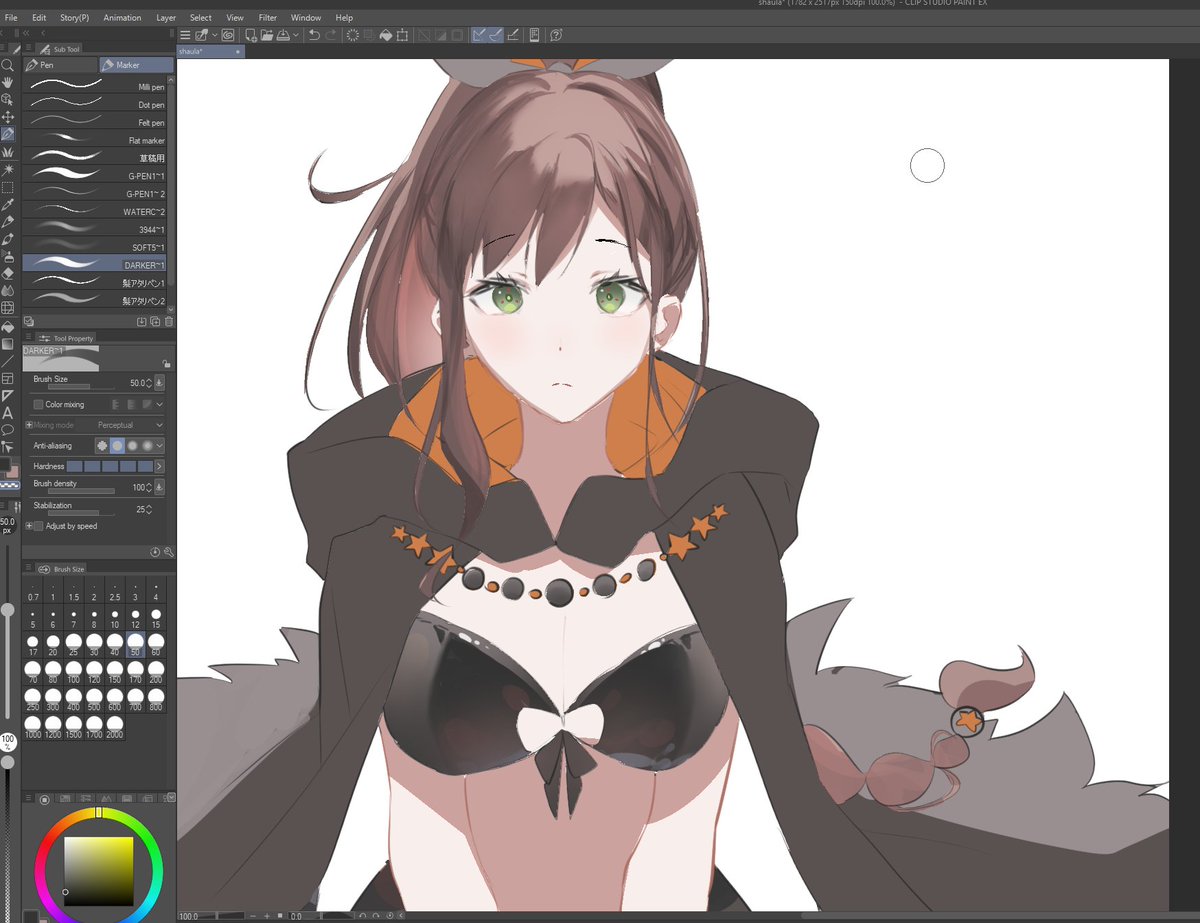Open Brush Size dynamics settings button
Image resolution: width=1200 pixels, height=923 pixels.
pos(159,383)
